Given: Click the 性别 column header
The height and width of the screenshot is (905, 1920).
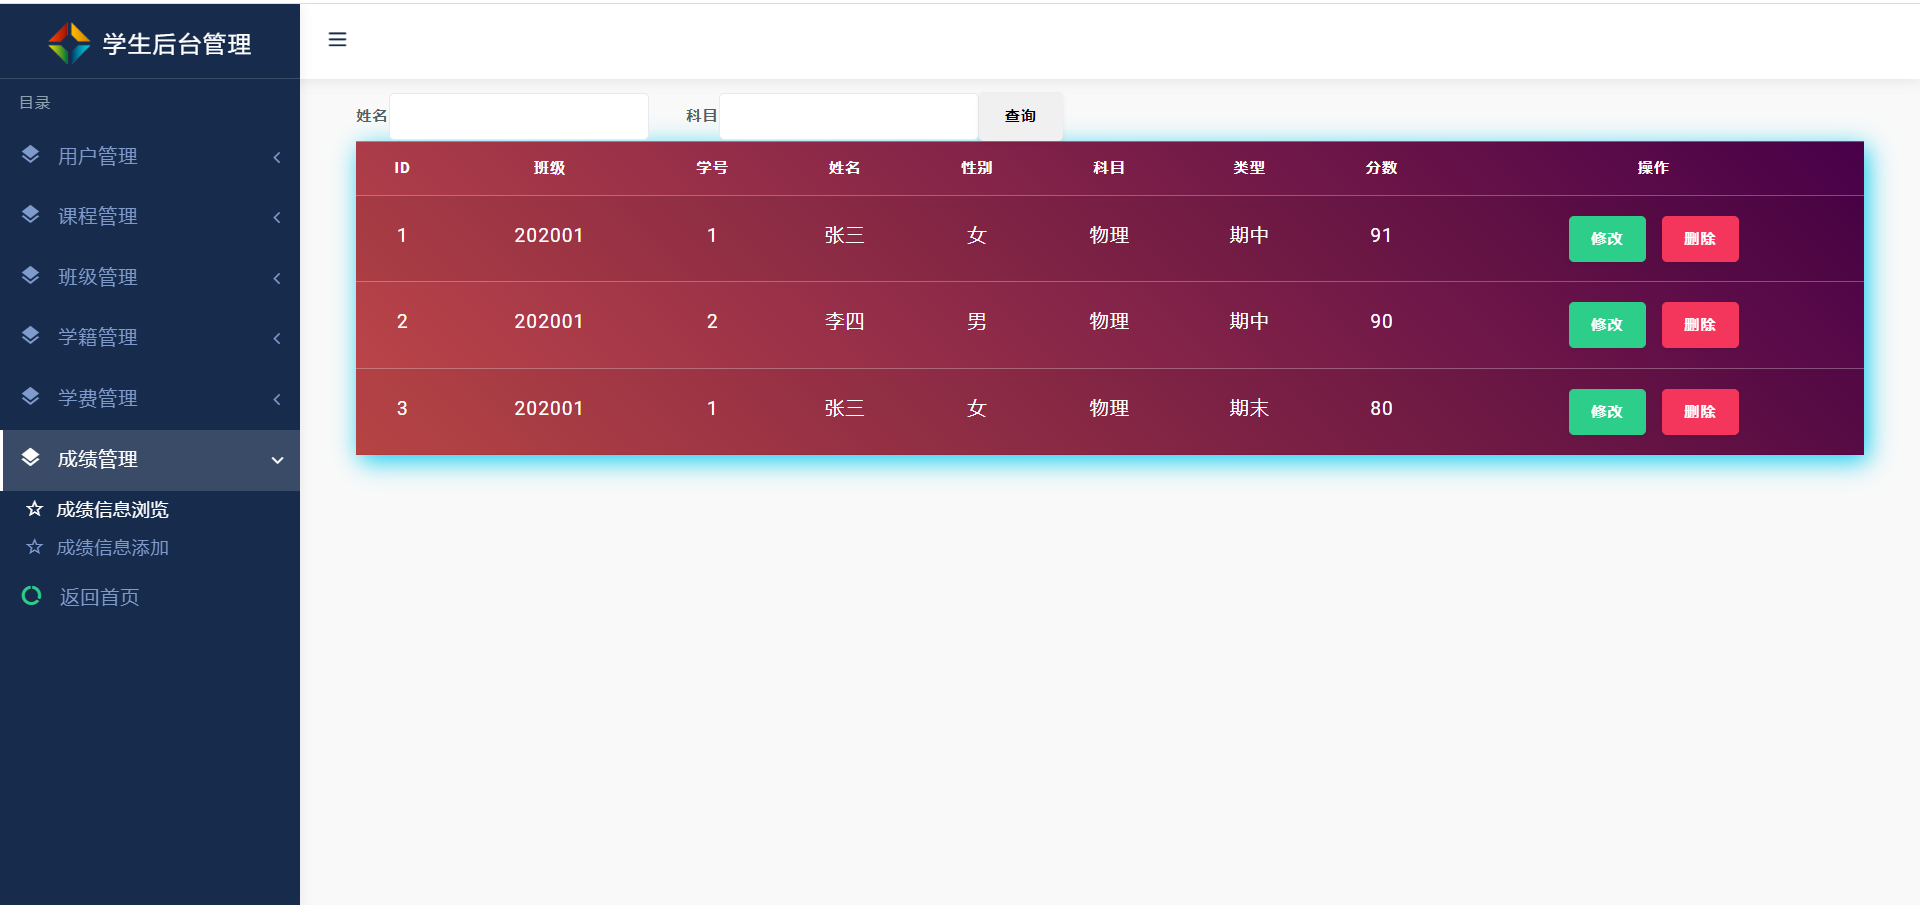Looking at the screenshot, I should 976,168.
